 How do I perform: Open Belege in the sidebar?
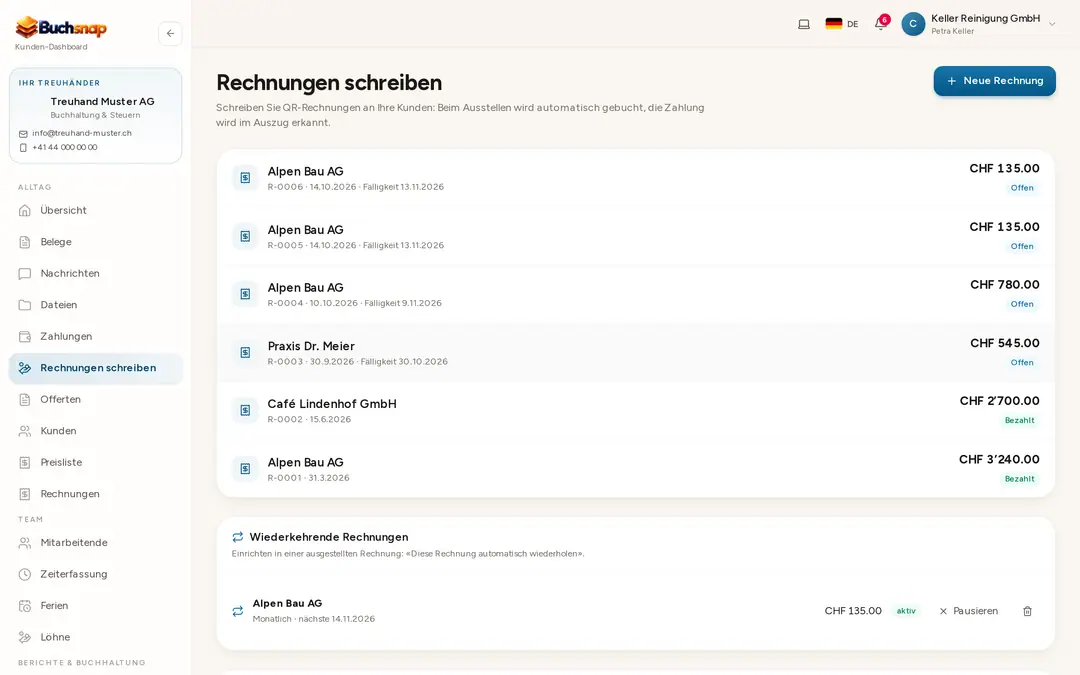[x=96, y=242]
